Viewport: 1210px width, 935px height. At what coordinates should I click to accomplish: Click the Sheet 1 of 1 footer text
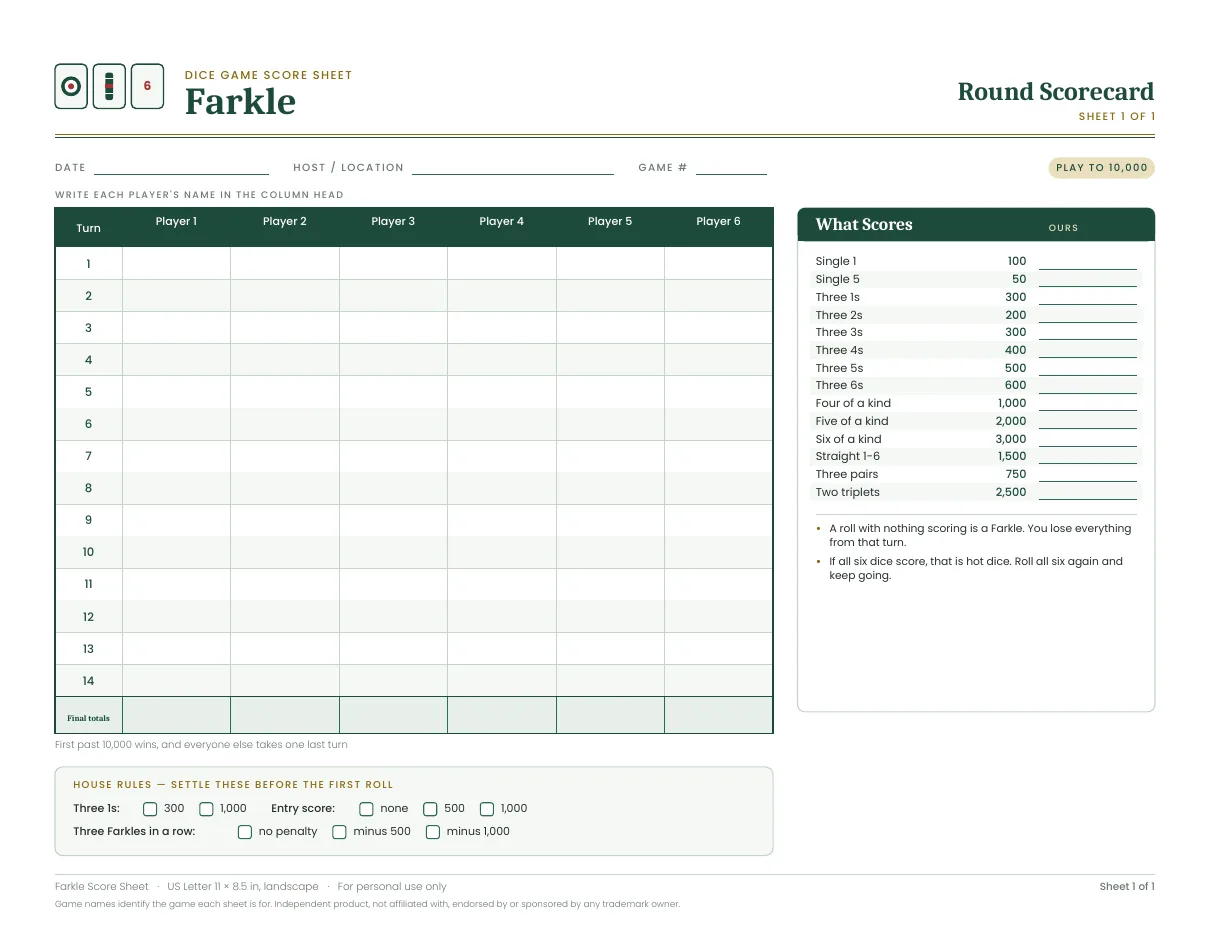(x=1127, y=887)
